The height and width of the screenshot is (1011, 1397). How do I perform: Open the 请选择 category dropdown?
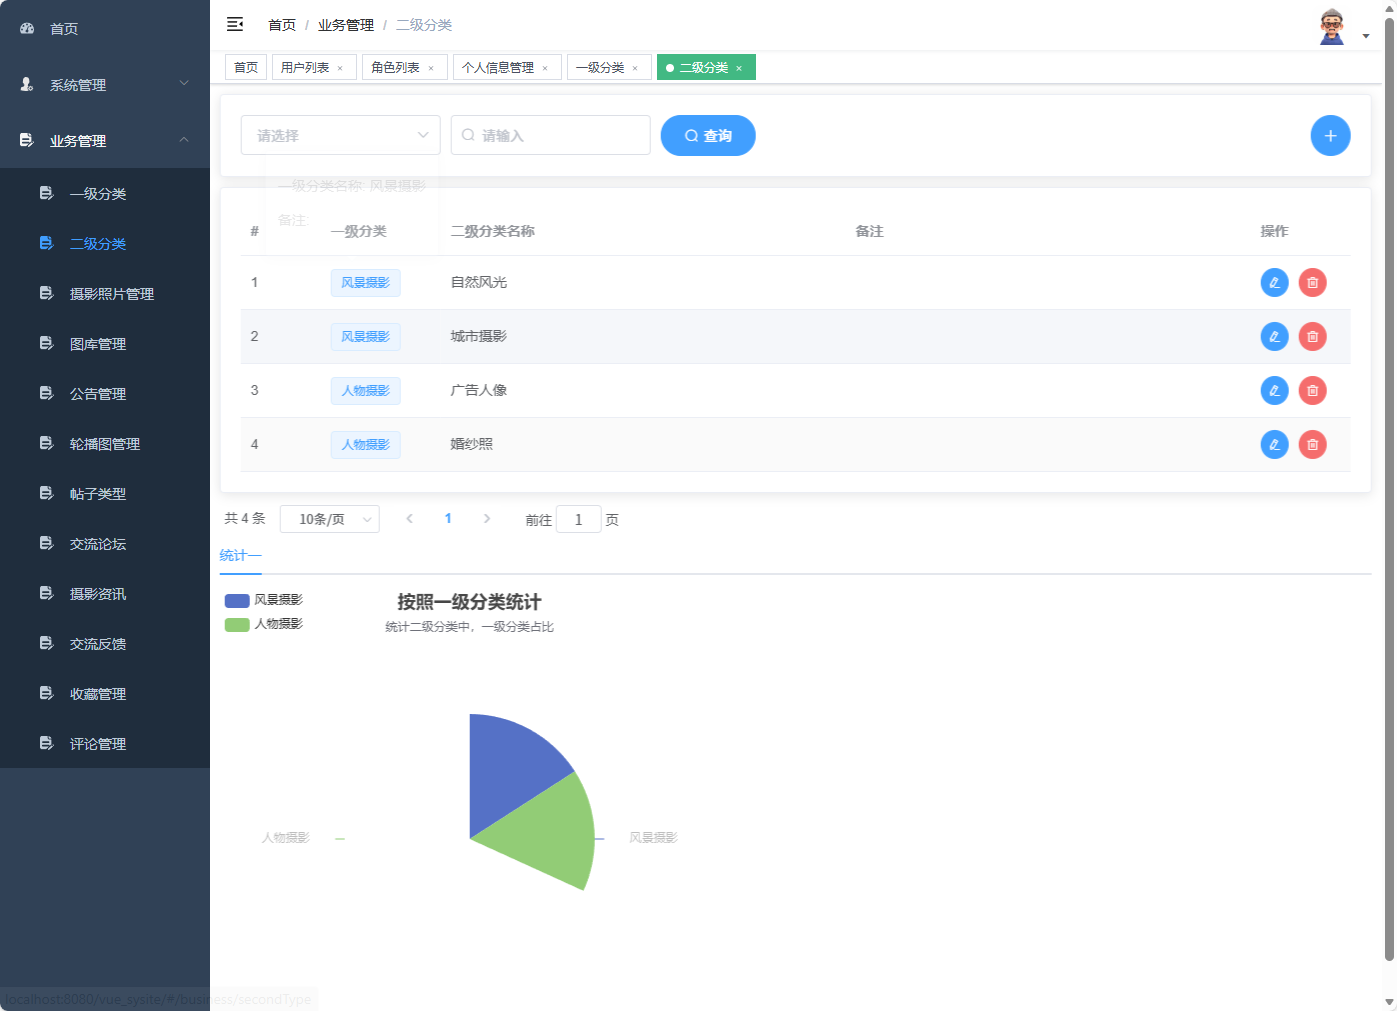coord(340,135)
